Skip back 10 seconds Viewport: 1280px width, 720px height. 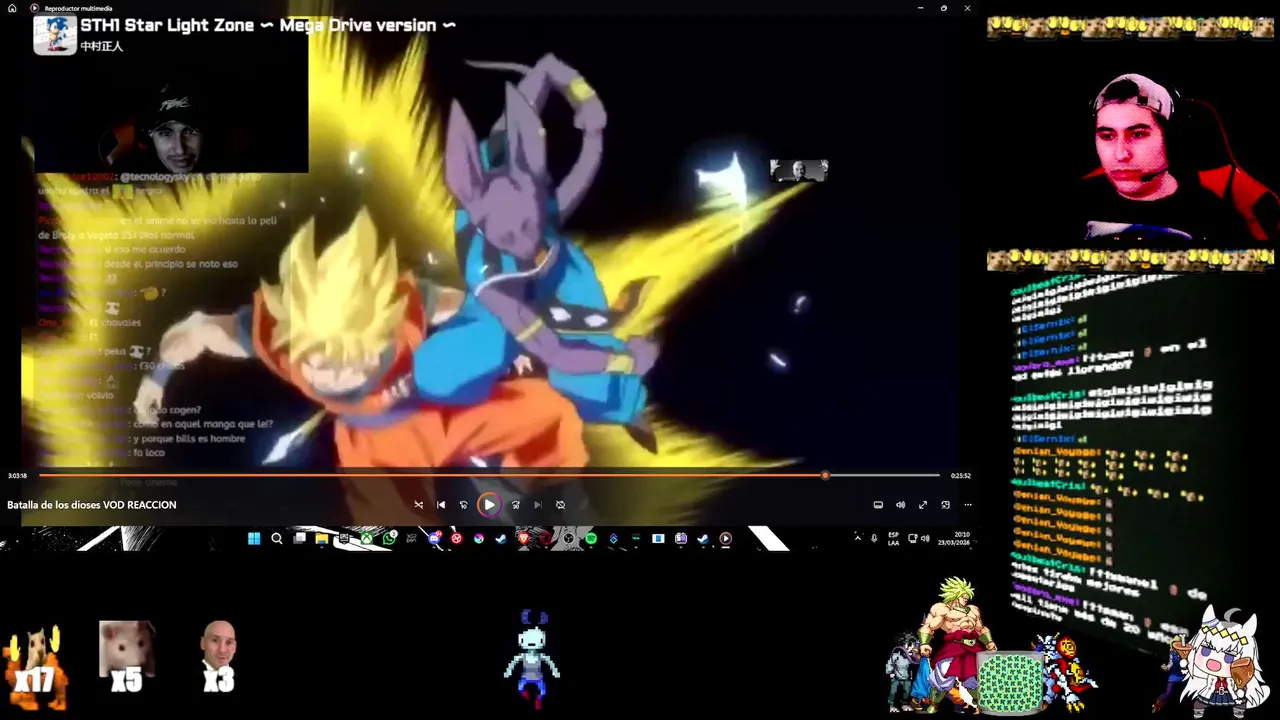(x=463, y=505)
